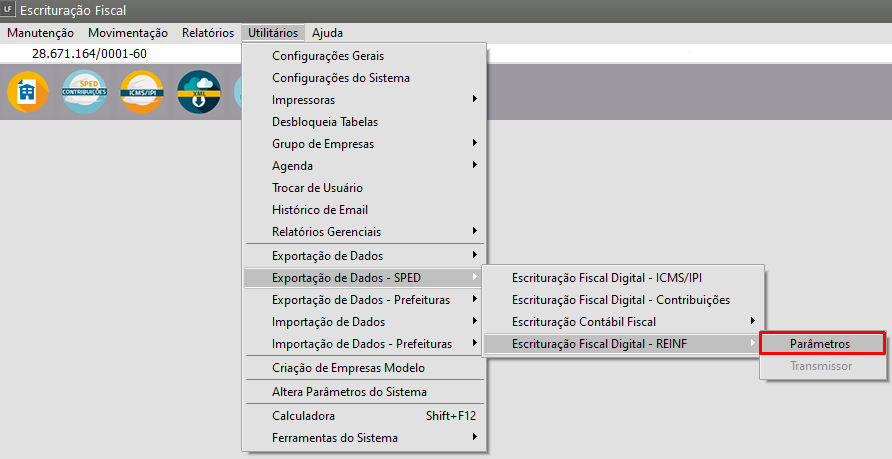Viewport: 892px width, 459px height.
Task: Select Escrituração Fiscal Digital - Contribuições
Action: point(621,299)
